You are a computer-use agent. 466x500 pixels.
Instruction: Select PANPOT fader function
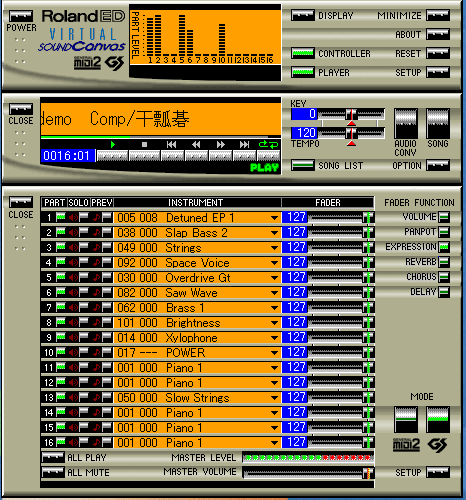pos(444,232)
